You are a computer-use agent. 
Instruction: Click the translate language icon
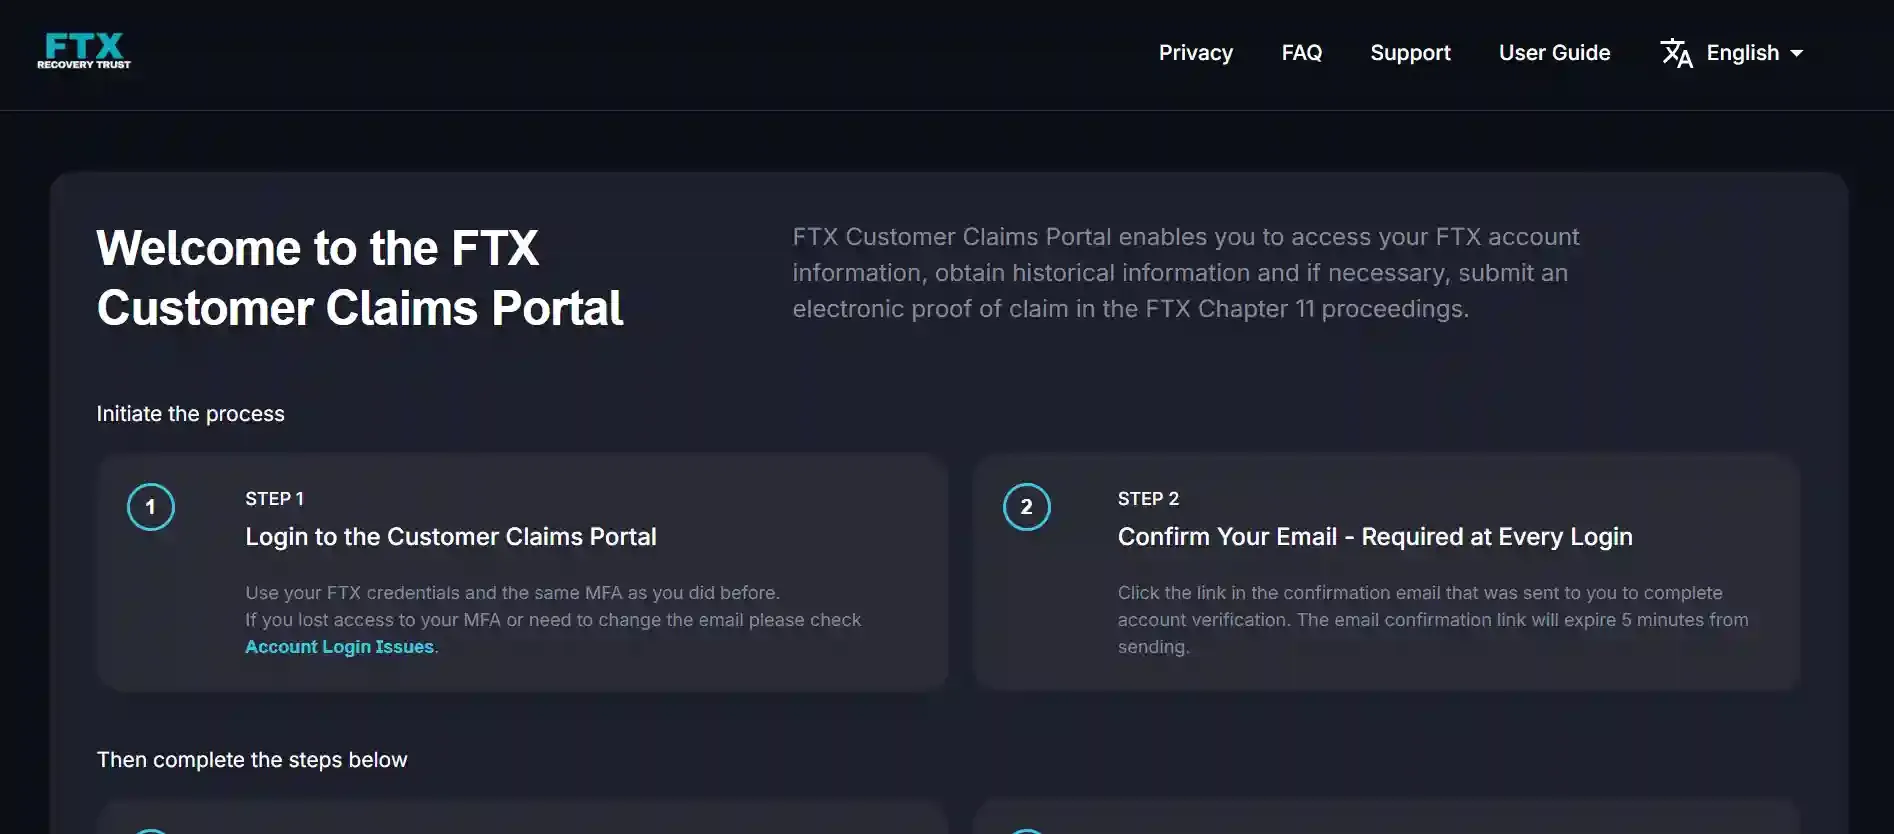click(x=1676, y=53)
